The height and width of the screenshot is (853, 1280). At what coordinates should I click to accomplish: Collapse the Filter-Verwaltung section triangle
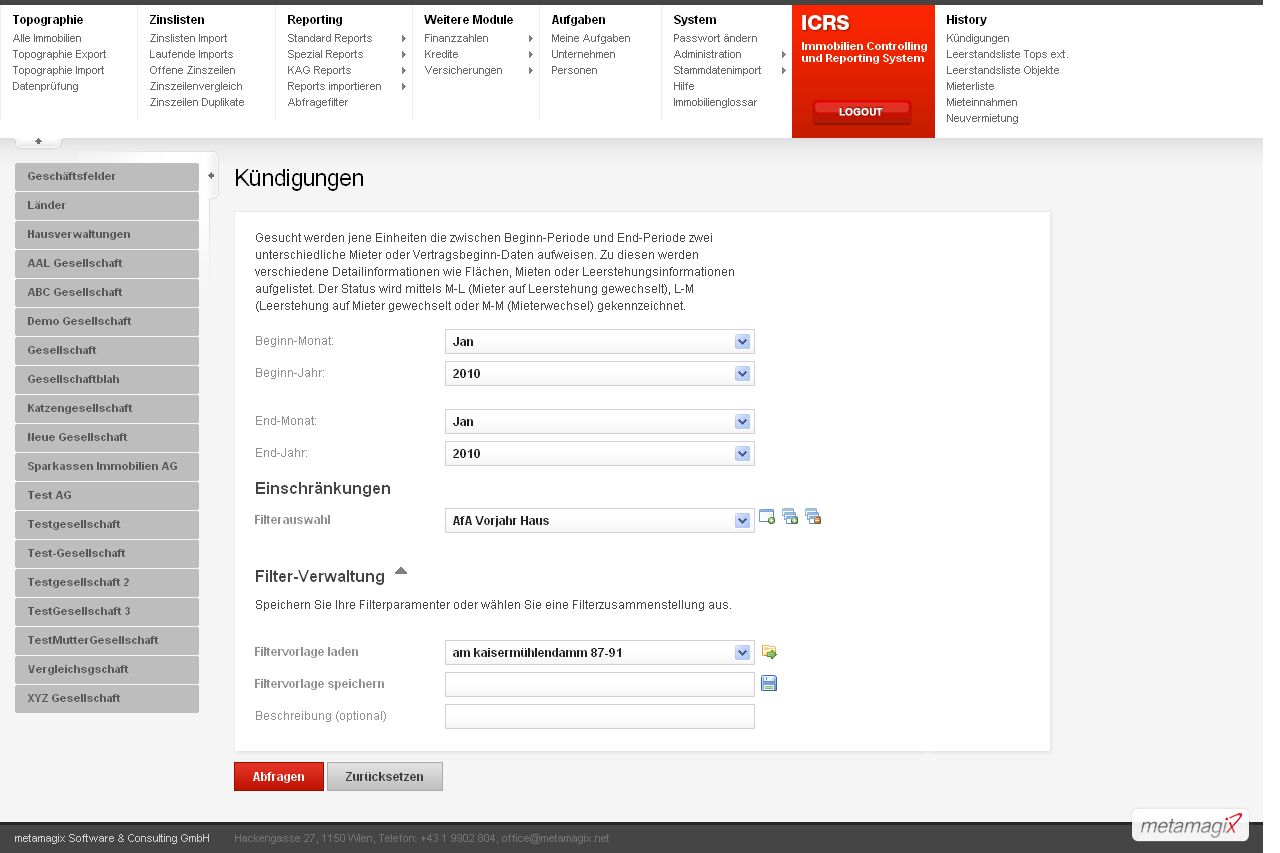coord(401,571)
